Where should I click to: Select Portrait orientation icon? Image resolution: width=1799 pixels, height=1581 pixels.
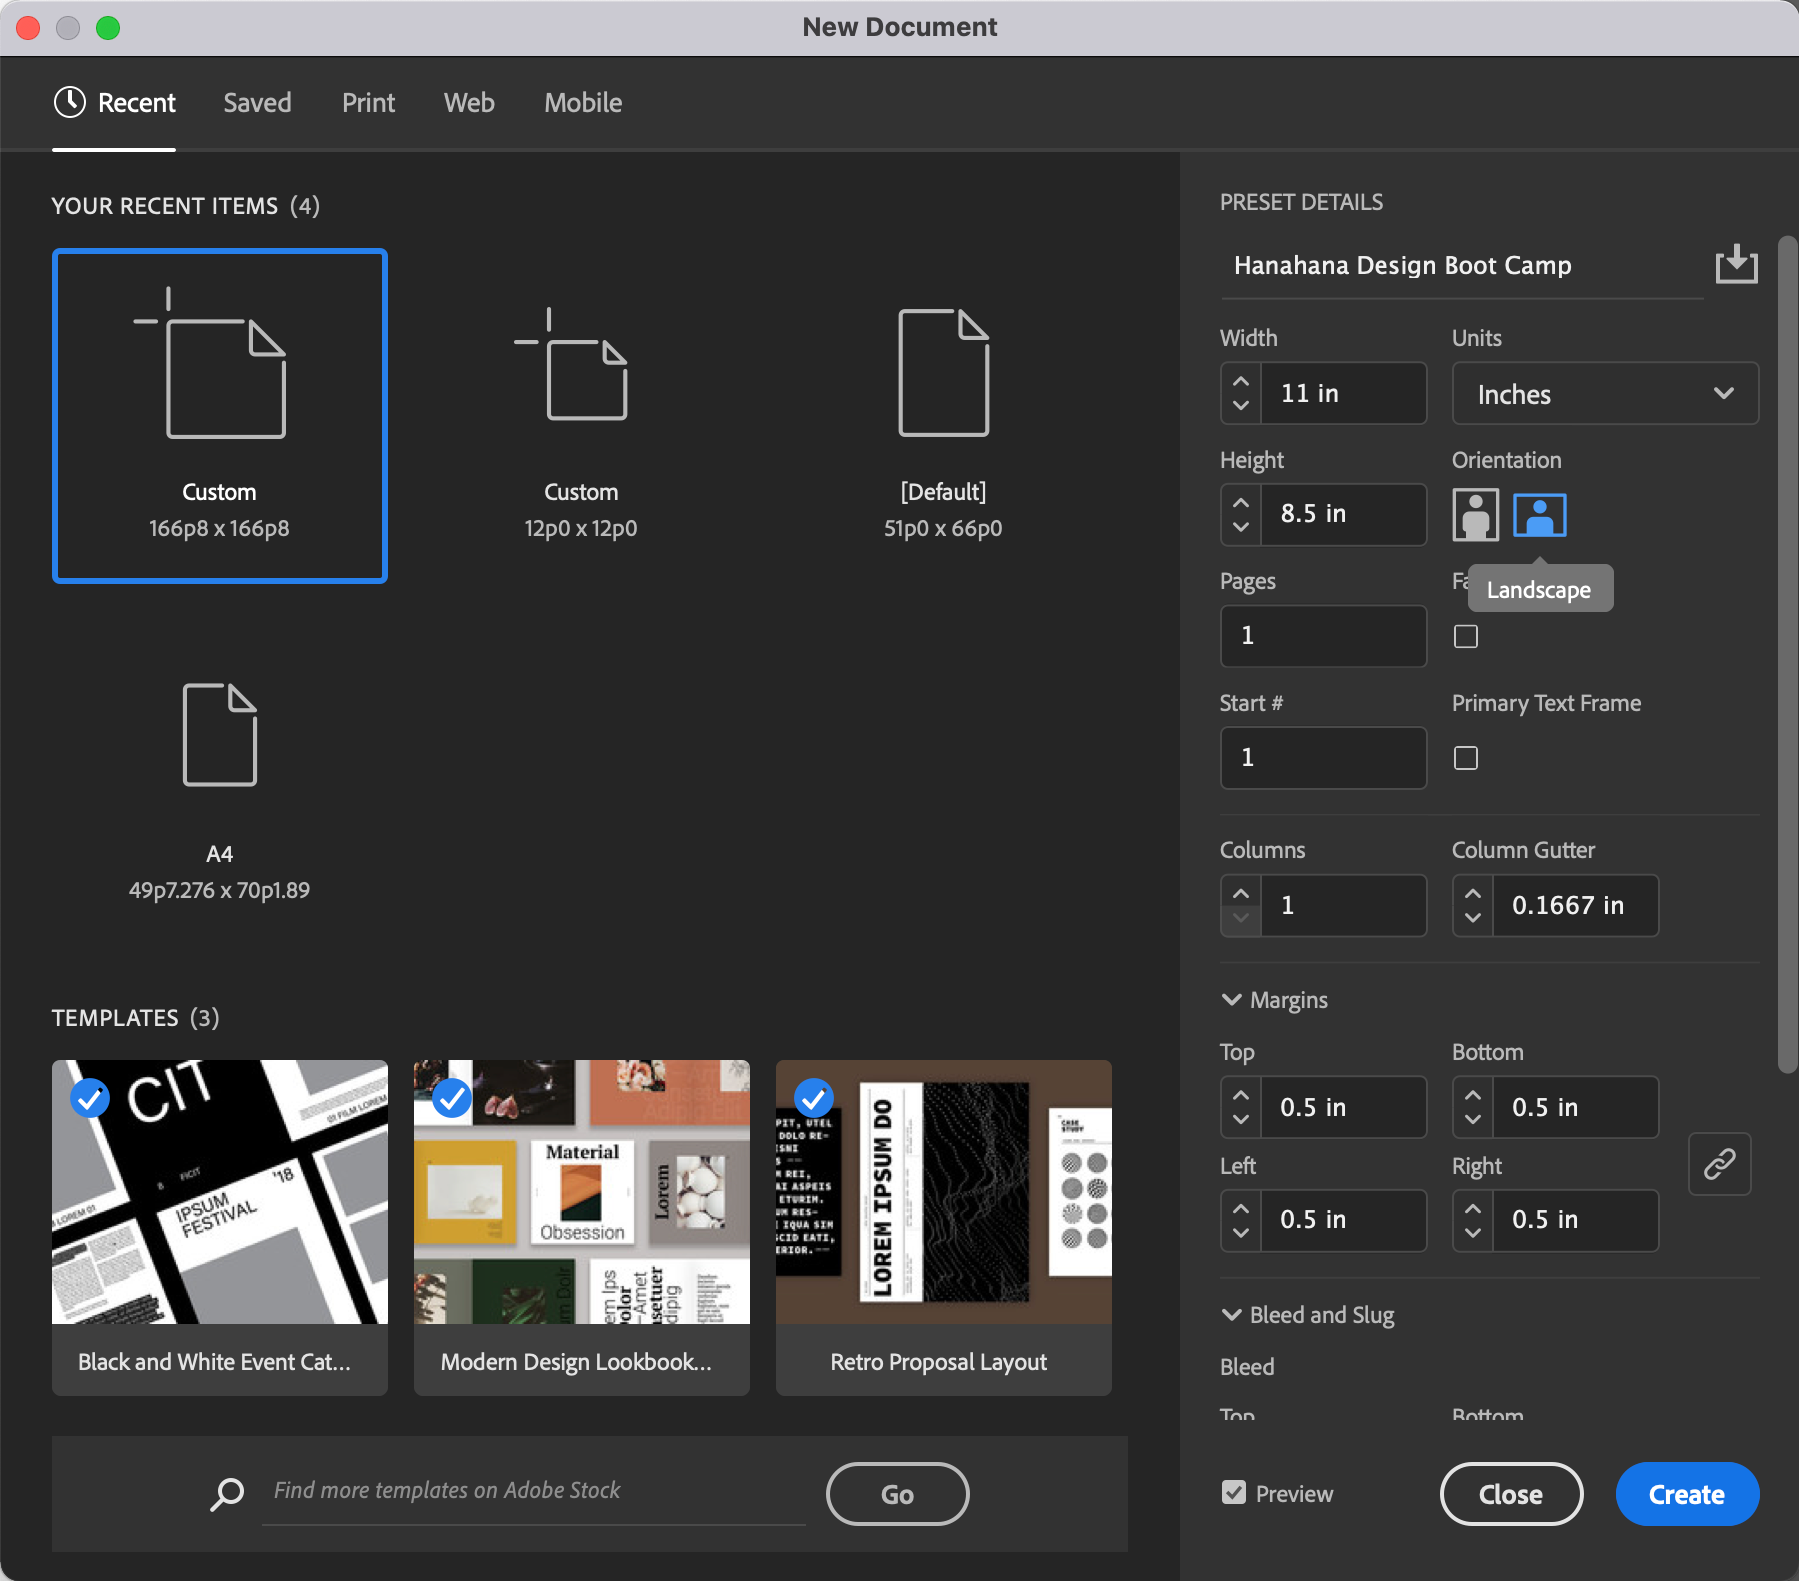pyautogui.click(x=1475, y=515)
